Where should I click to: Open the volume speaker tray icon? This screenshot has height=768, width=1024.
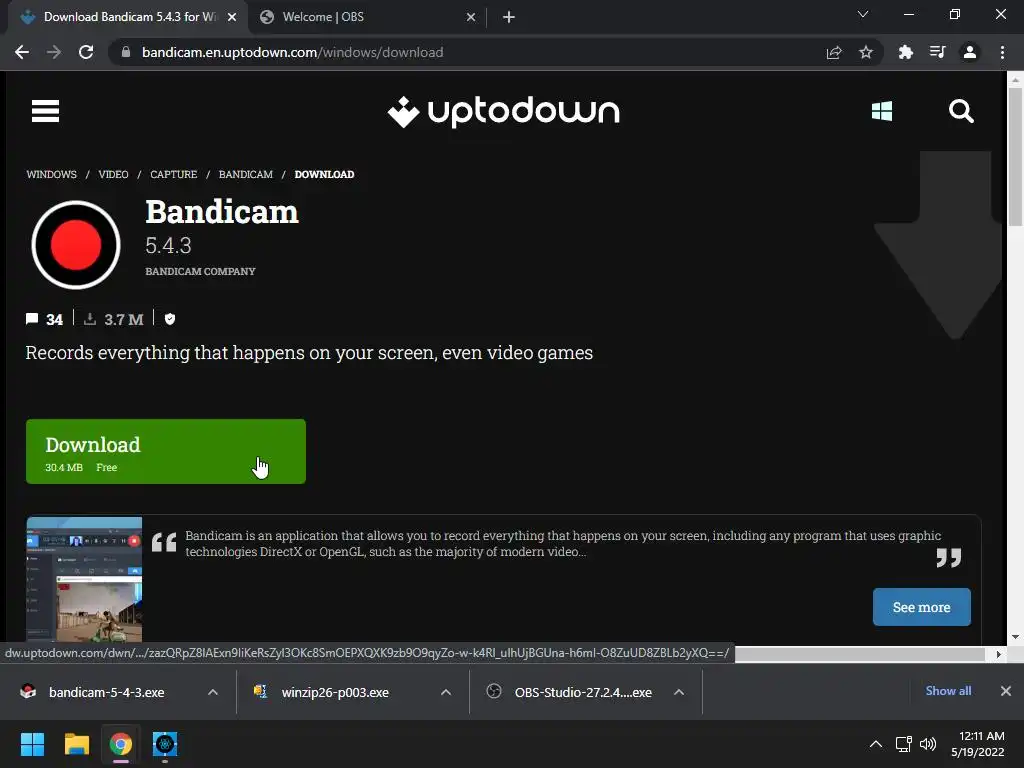pyautogui.click(x=928, y=744)
